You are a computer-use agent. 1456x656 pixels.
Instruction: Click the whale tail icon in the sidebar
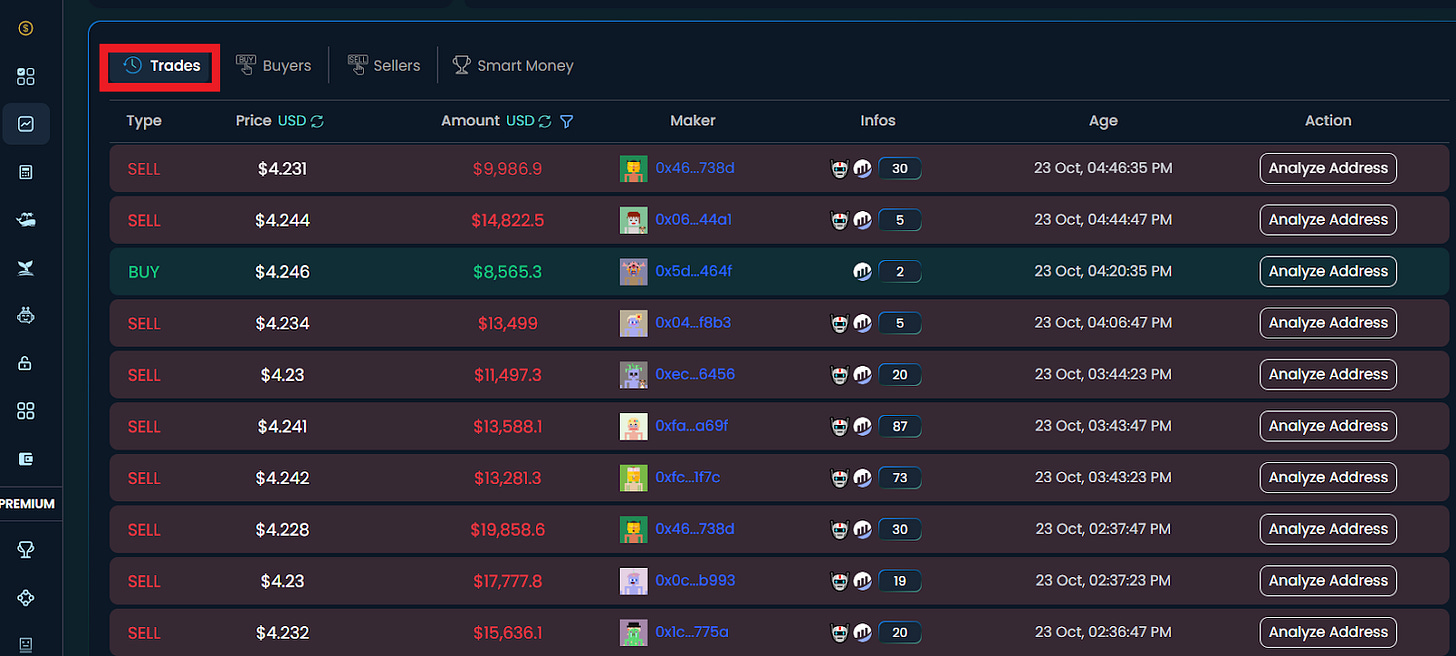point(25,268)
